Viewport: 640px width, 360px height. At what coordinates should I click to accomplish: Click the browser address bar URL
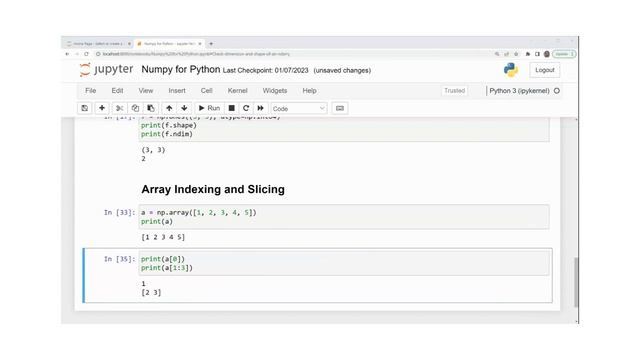pyautogui.click(x=196, y=54)
